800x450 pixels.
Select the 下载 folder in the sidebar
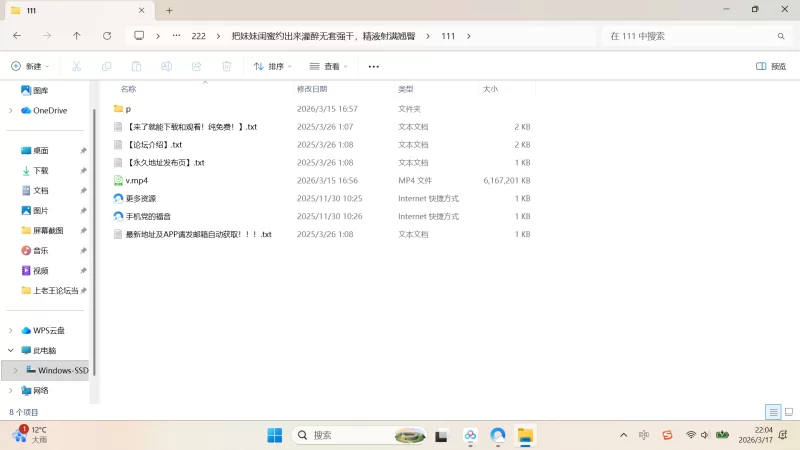[x=41, y=170]
